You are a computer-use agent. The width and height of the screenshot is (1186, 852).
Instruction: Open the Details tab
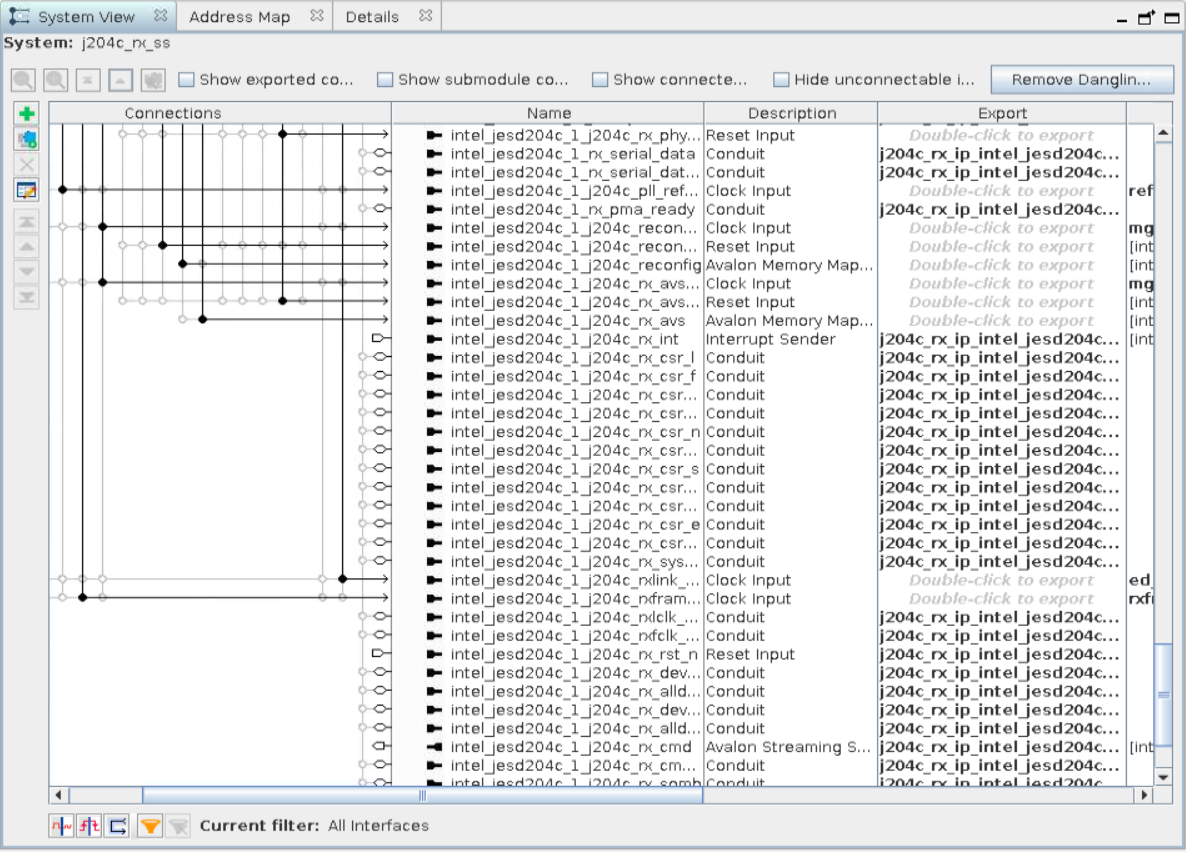pos(372,17)
